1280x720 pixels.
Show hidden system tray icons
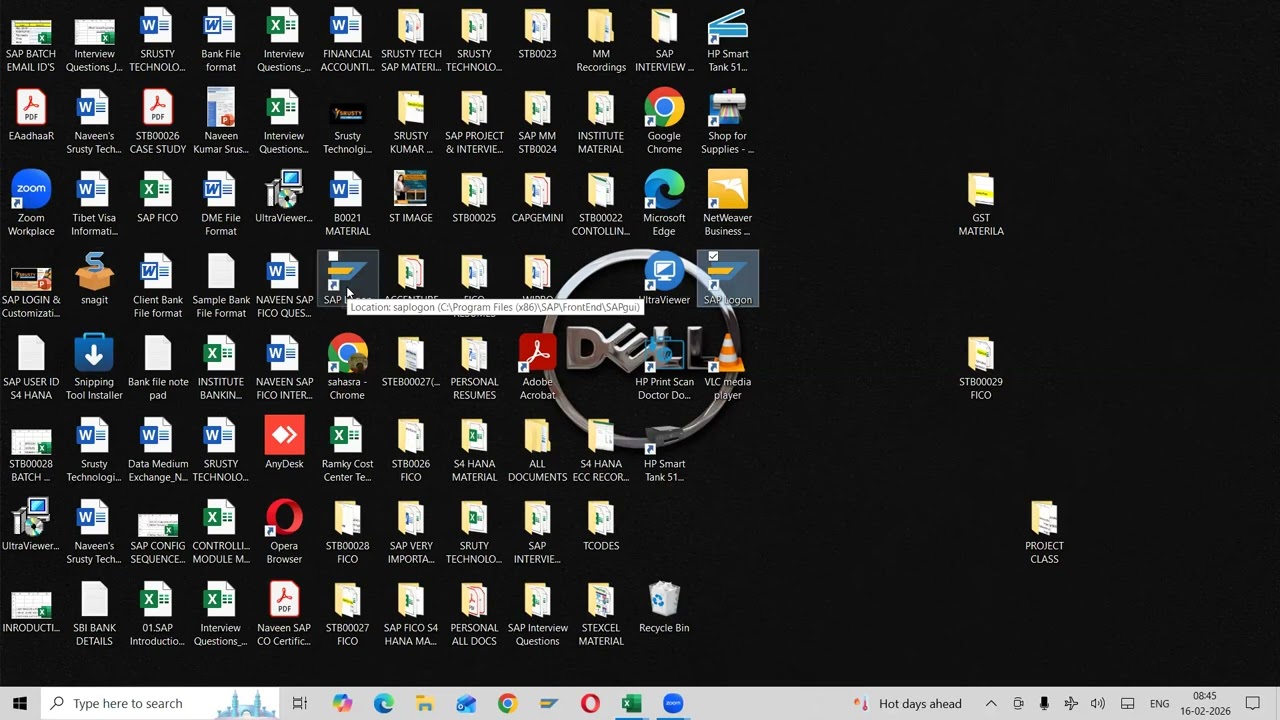point(991,703)
